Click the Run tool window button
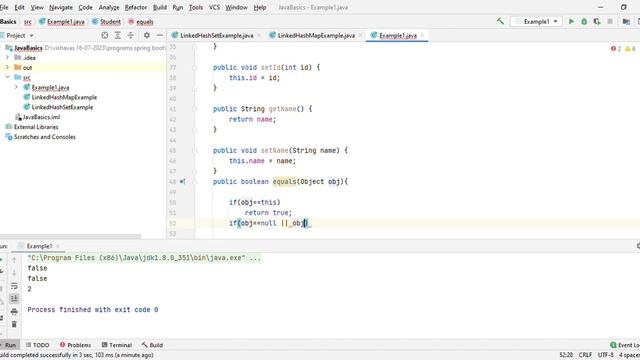The image size is (640, 360). point(9,345)
